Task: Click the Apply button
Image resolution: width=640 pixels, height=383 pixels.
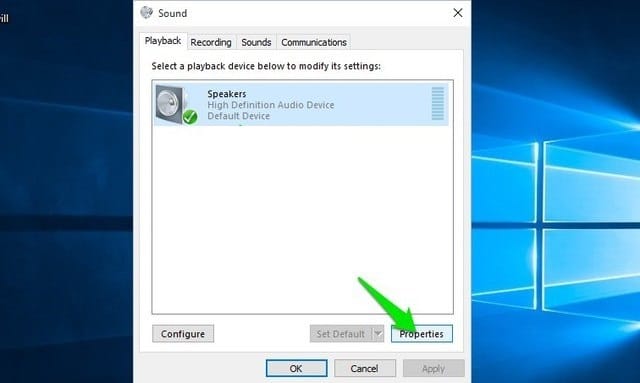Action: tap(433, 368)
